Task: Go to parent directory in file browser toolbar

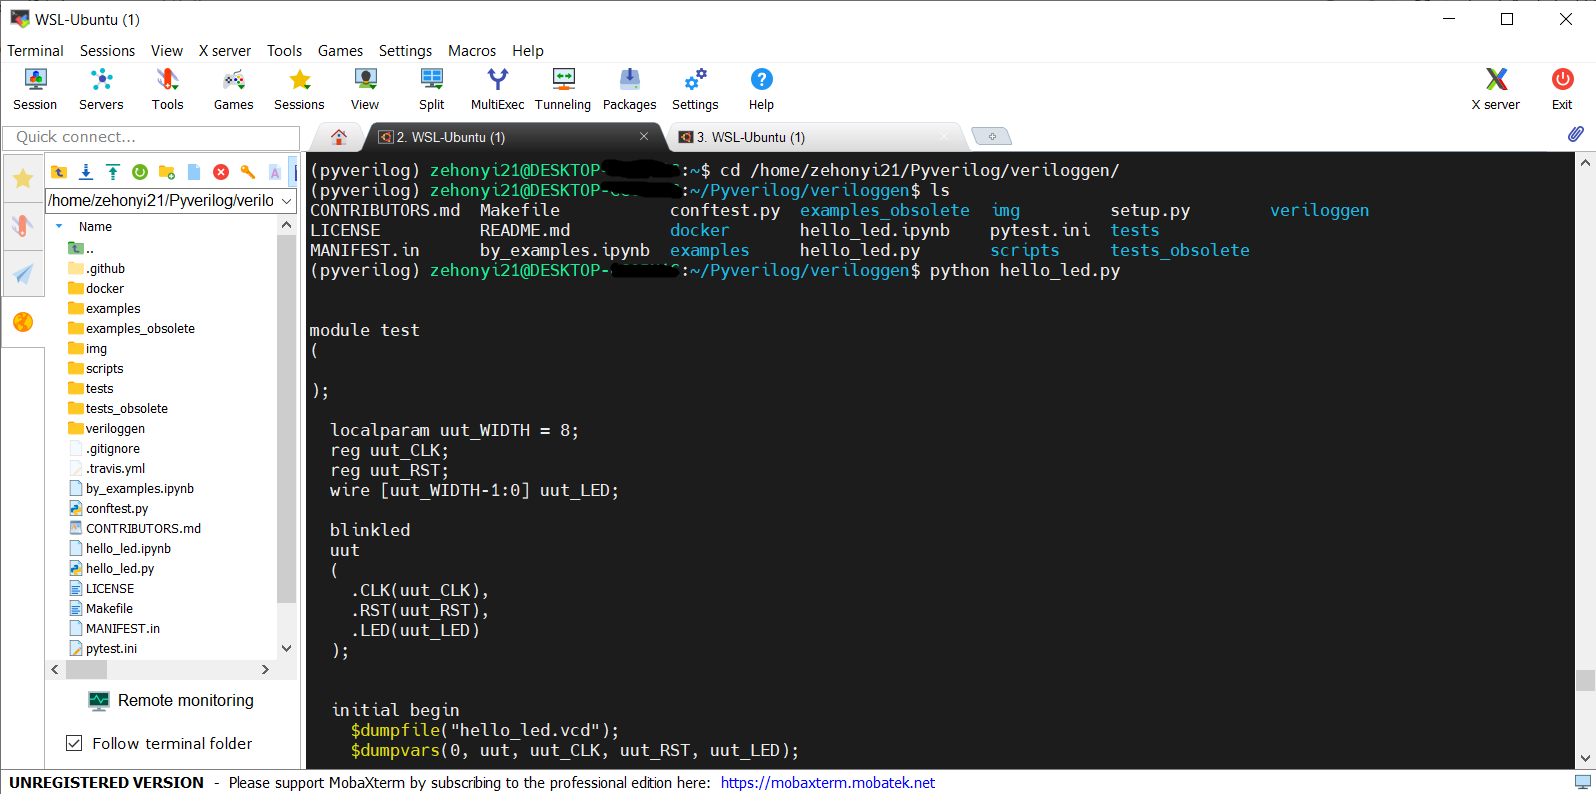Action: coord(59,172)
